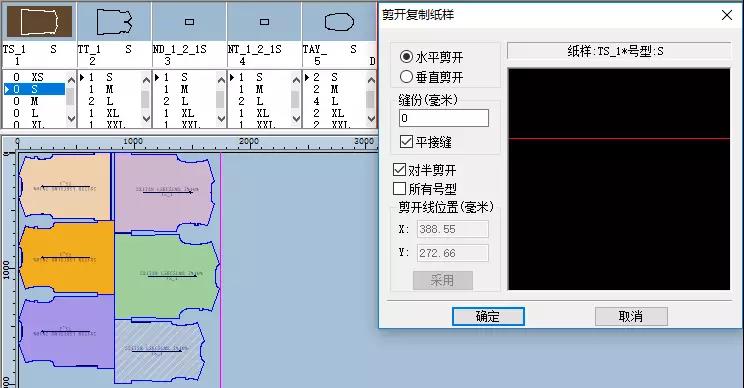744x388 pixels.
Task: Click the 采用 button
Action: (443, 280)
